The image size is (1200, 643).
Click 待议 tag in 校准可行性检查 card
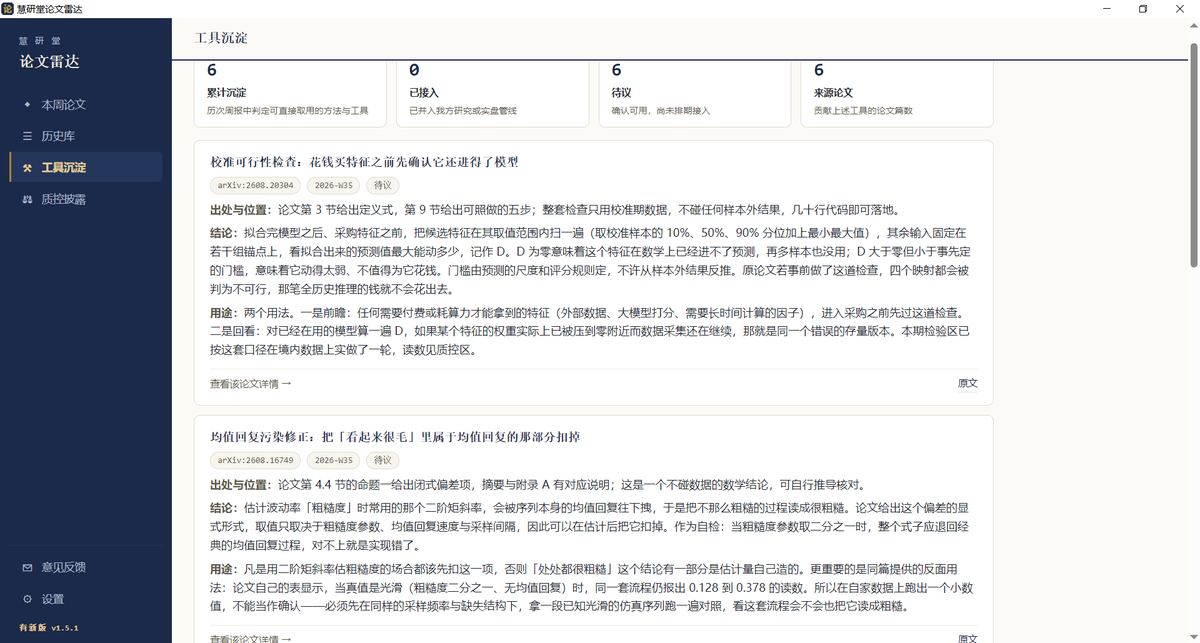tap(383, 185)
